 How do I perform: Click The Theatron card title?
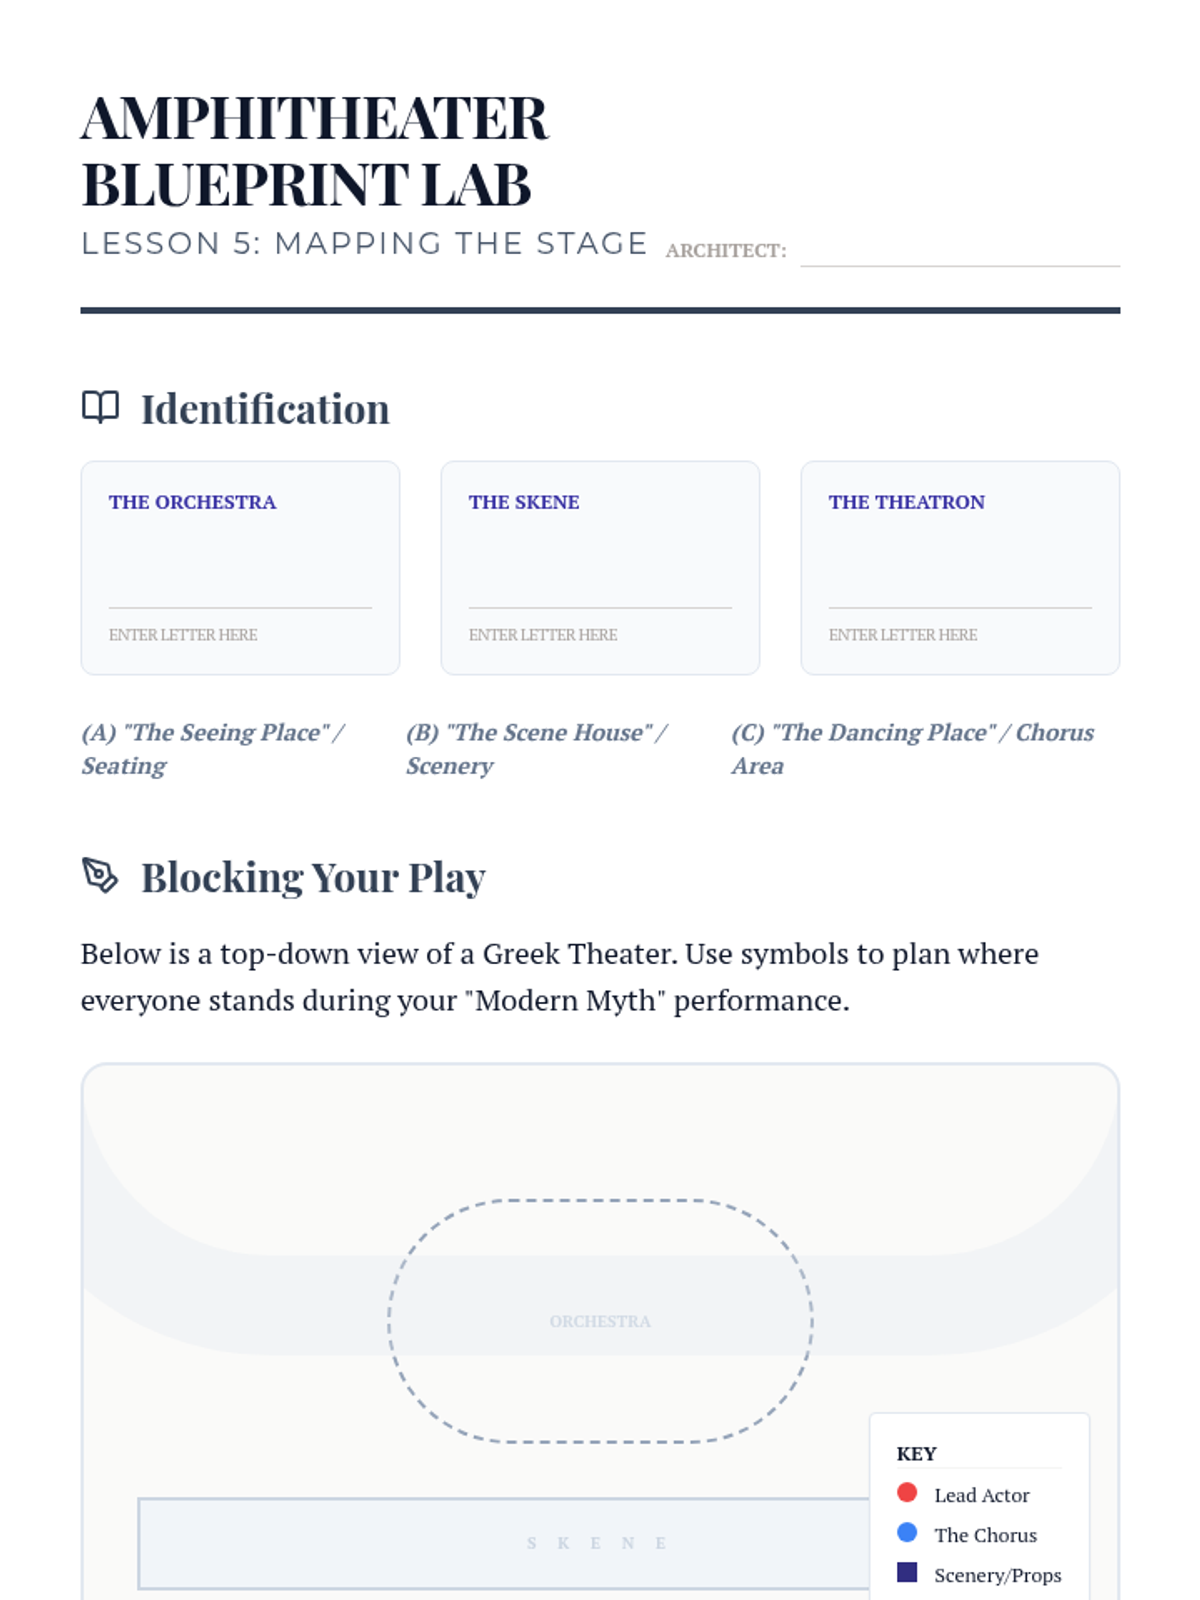[x=906, y=502]
